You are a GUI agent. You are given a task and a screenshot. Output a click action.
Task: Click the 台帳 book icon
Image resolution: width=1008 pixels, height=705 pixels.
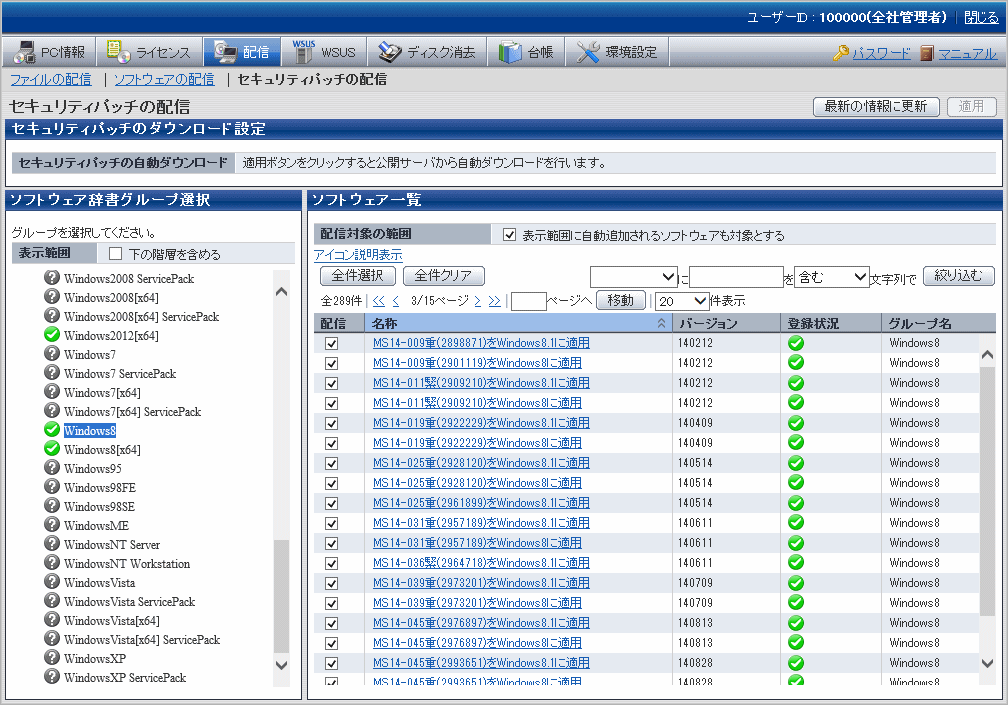coord(510,52)
